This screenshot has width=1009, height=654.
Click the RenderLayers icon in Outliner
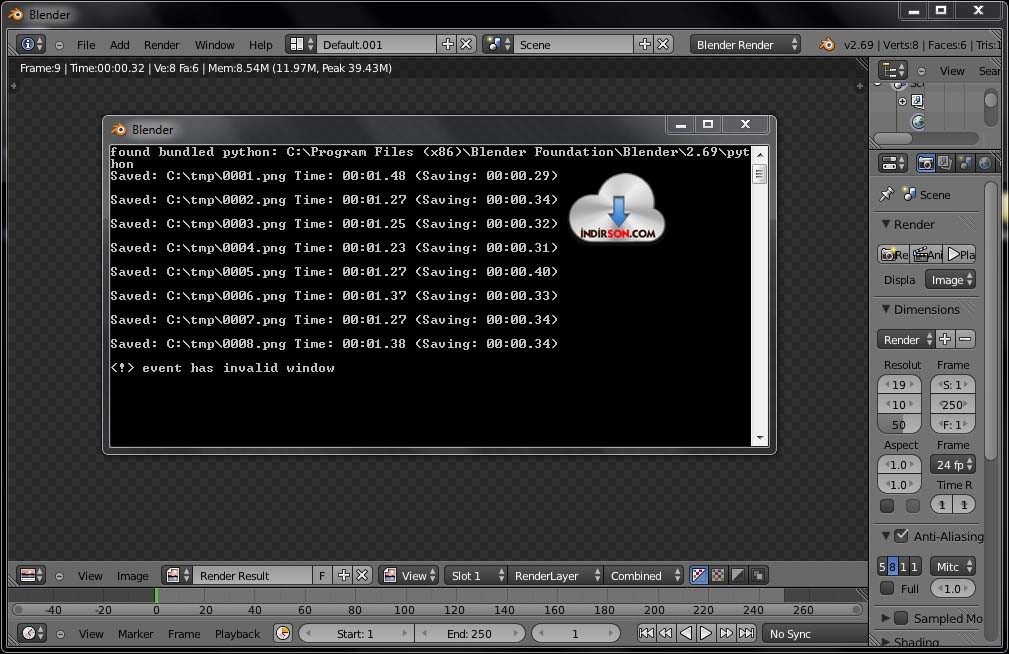tap(918, 101)
